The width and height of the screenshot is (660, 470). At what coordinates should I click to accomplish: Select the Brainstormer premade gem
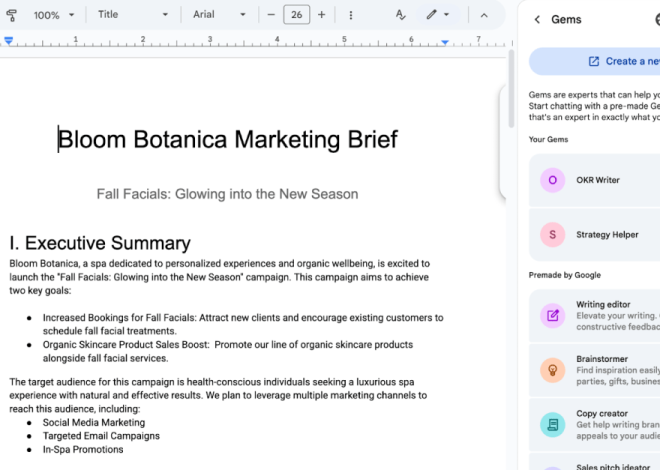[x=594, y=370]
